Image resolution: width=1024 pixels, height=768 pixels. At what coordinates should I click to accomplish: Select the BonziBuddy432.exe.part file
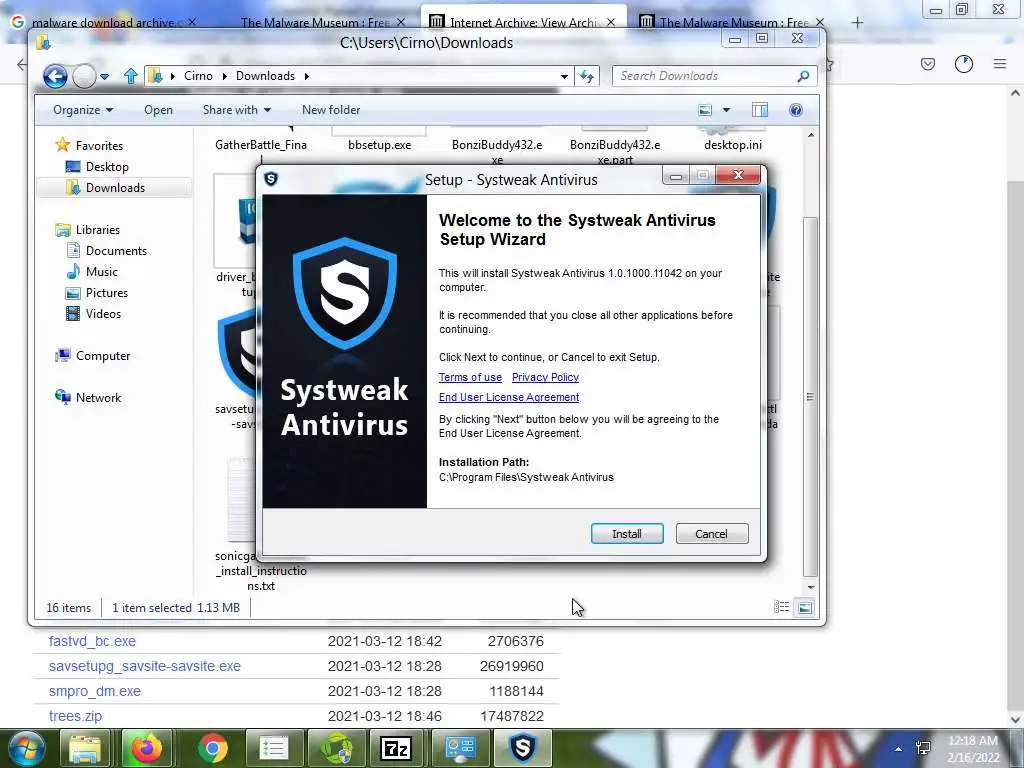tap(615, 151)
